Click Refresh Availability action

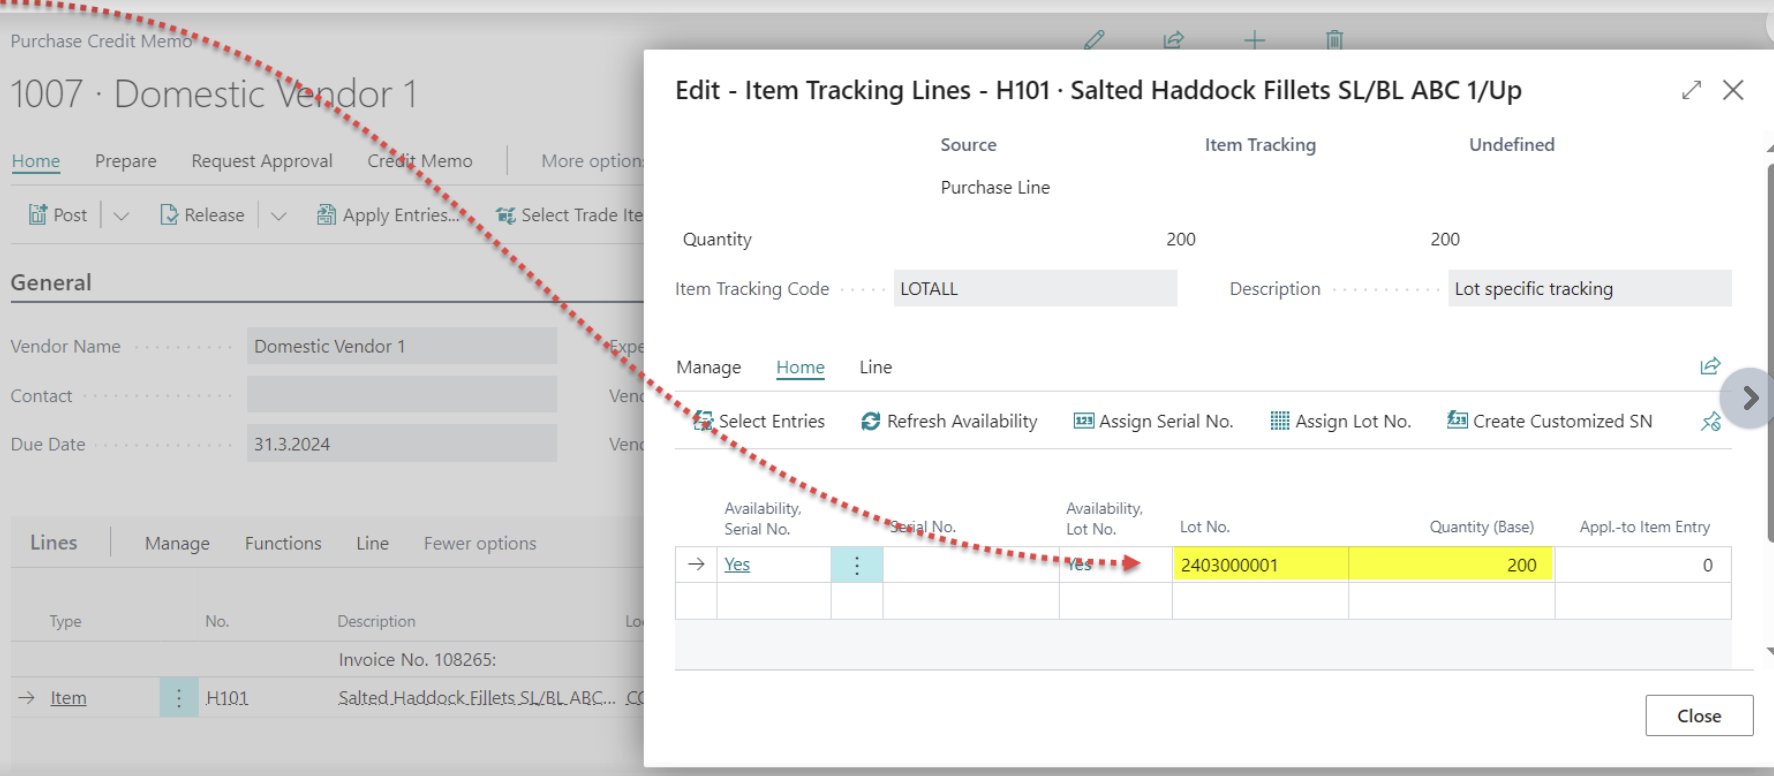click(949, 421)
